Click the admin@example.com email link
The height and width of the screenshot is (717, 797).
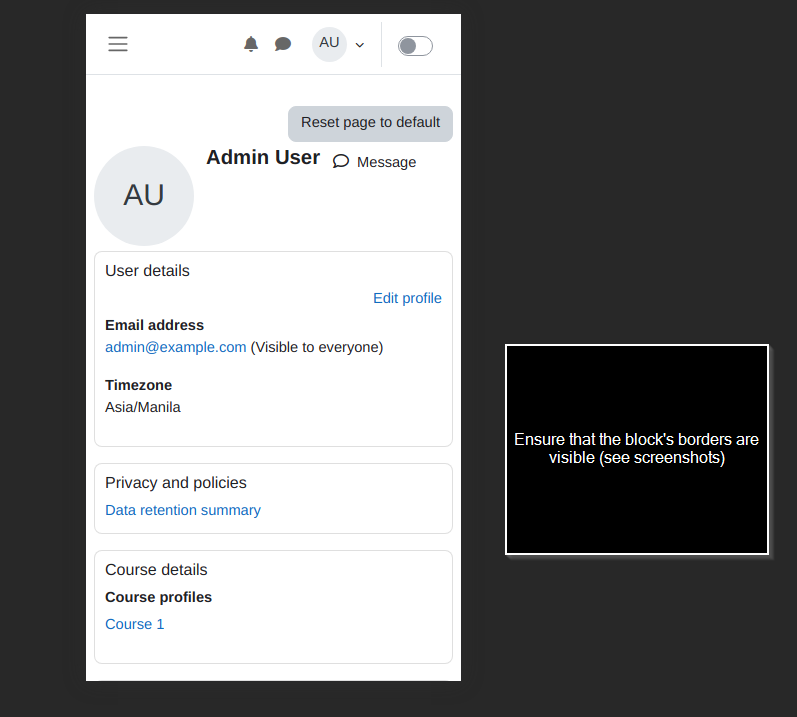coord(175,348)
